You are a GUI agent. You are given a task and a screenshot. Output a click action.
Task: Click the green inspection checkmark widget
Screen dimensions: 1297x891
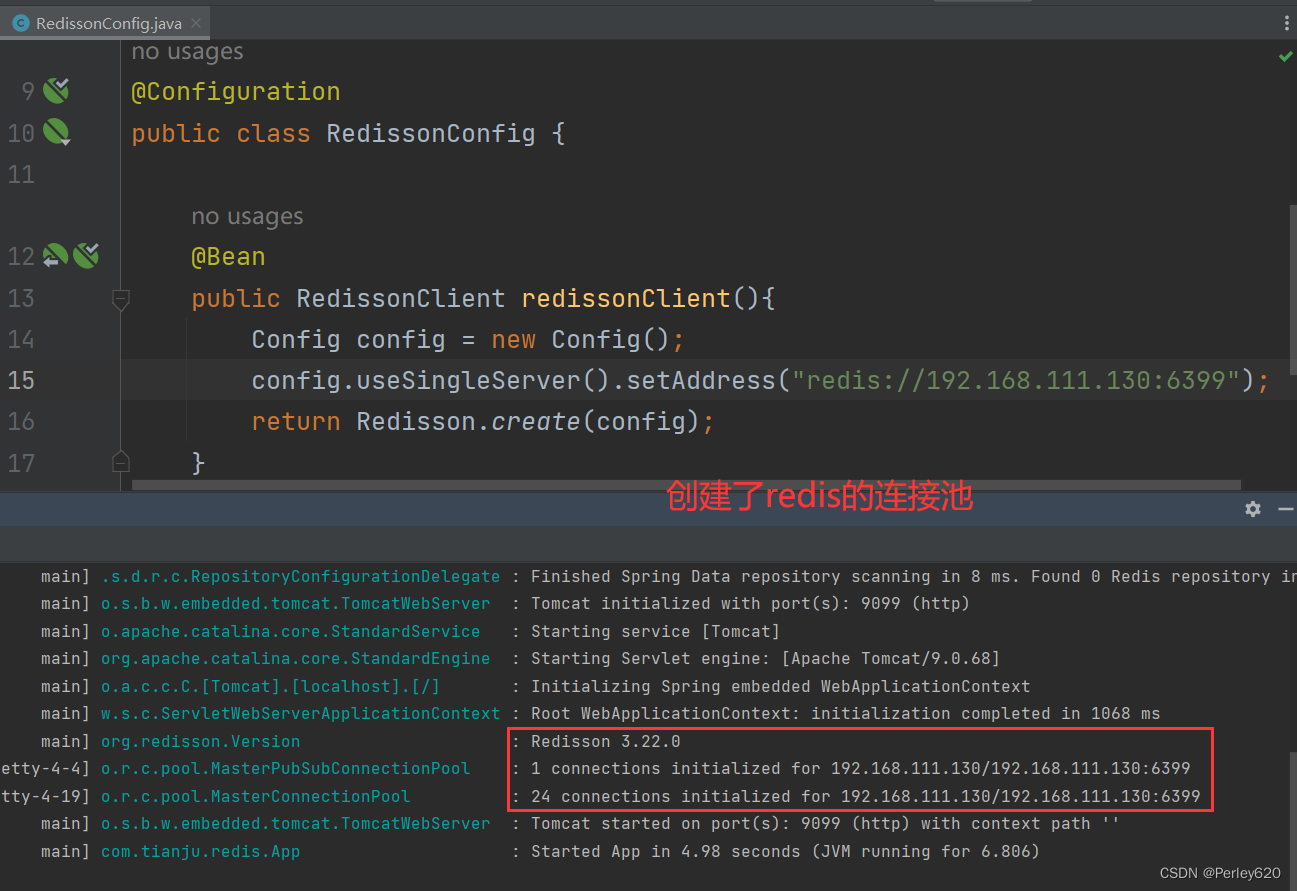[1285, 57]
